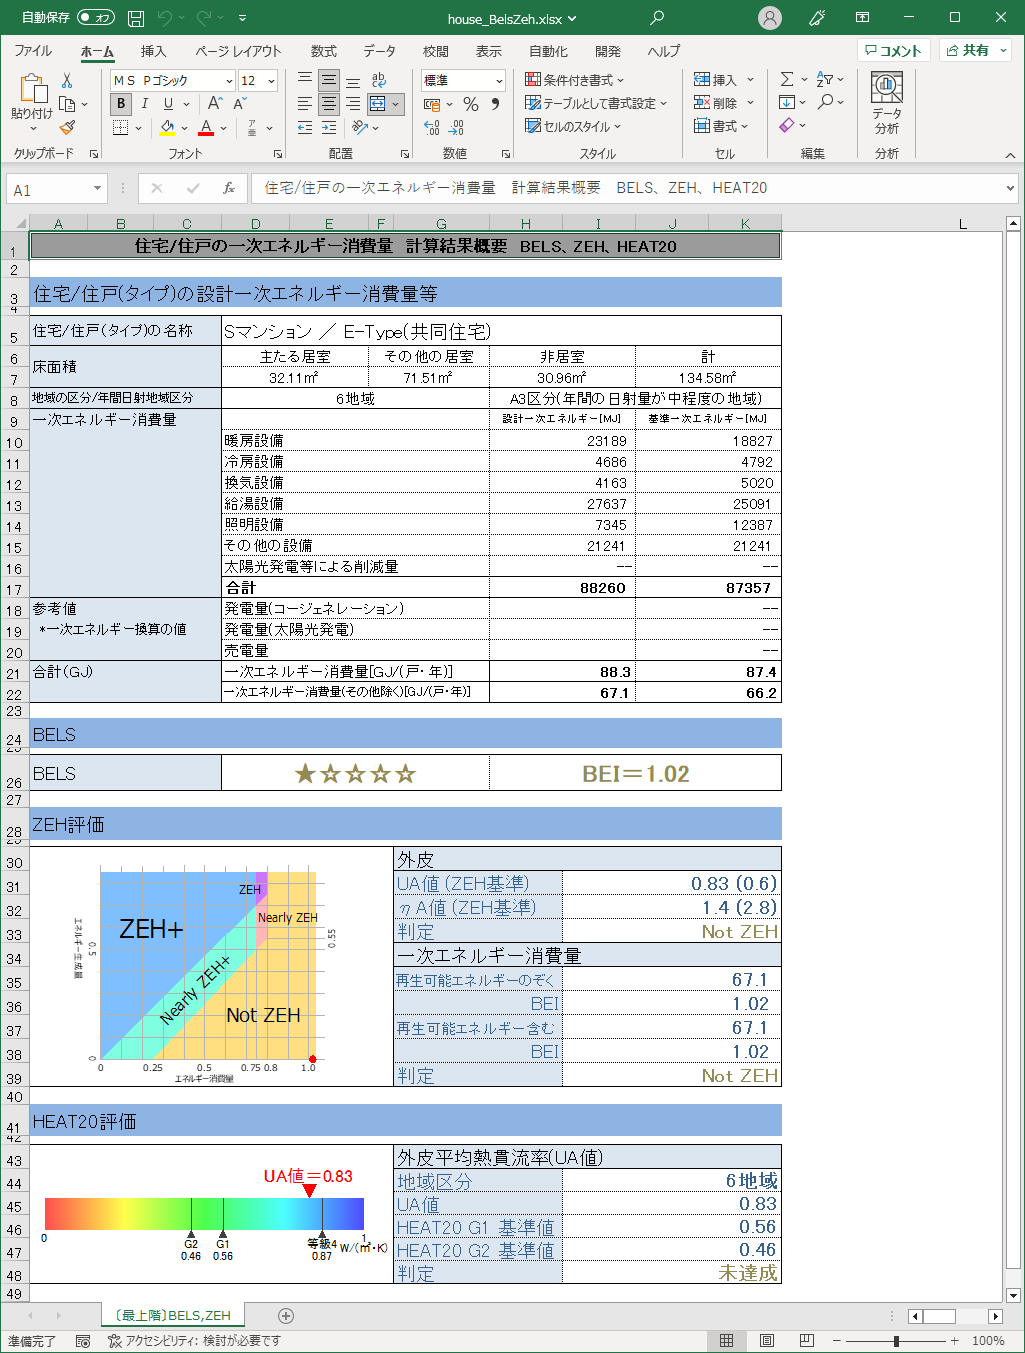
Task: Toggle middle vertical alignment
Action: pyautogui.click(x=328, y=80)
